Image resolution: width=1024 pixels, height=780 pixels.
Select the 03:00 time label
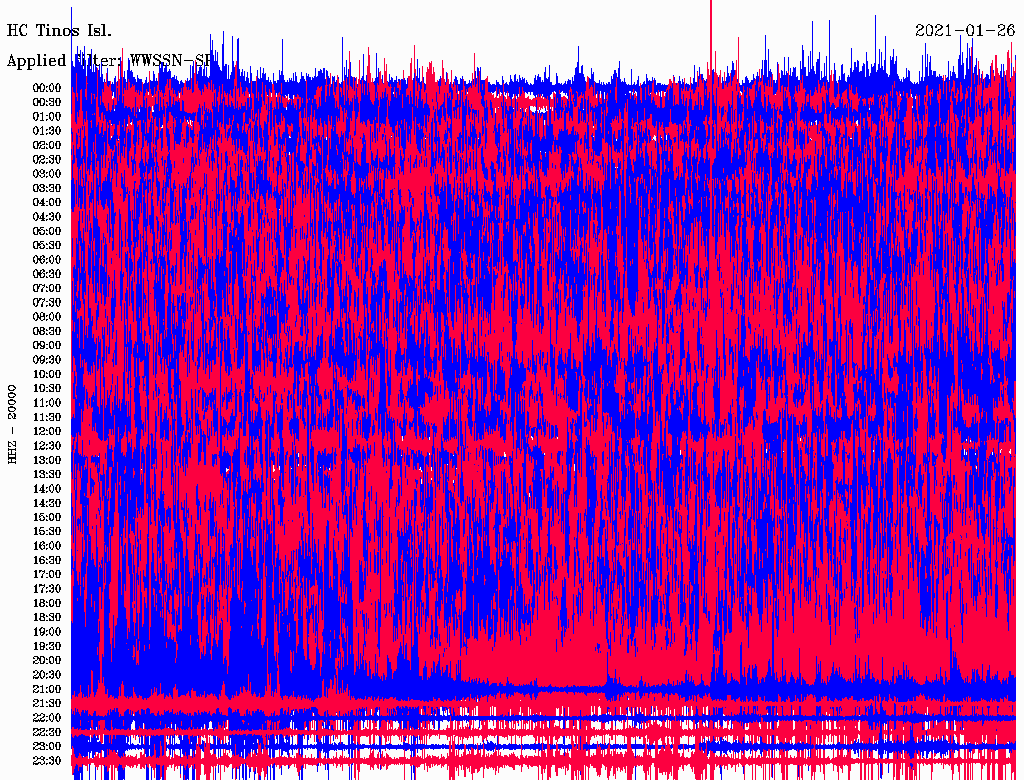tap(46, 174)
